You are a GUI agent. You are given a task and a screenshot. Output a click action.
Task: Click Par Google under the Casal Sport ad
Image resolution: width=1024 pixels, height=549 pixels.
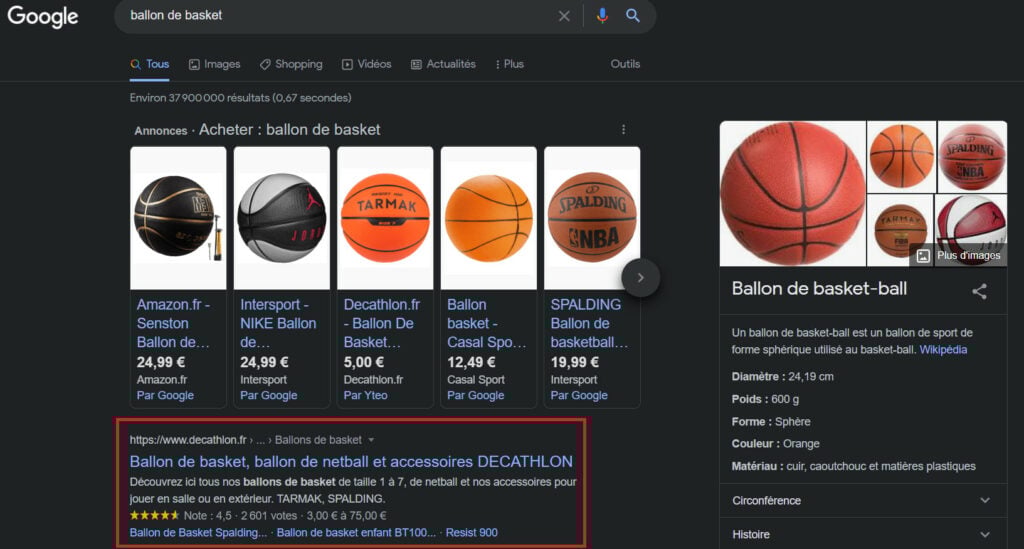(x=475, y=395)
